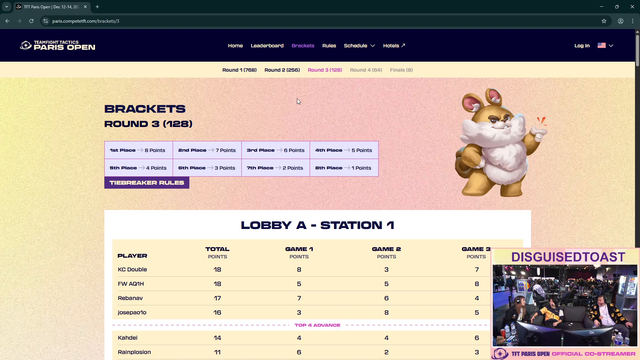Image resolution: width=640 pixels, height=360 pixels.
Task: Close the TFT Paris Open browser tab
Action: (x=85, y=7)
